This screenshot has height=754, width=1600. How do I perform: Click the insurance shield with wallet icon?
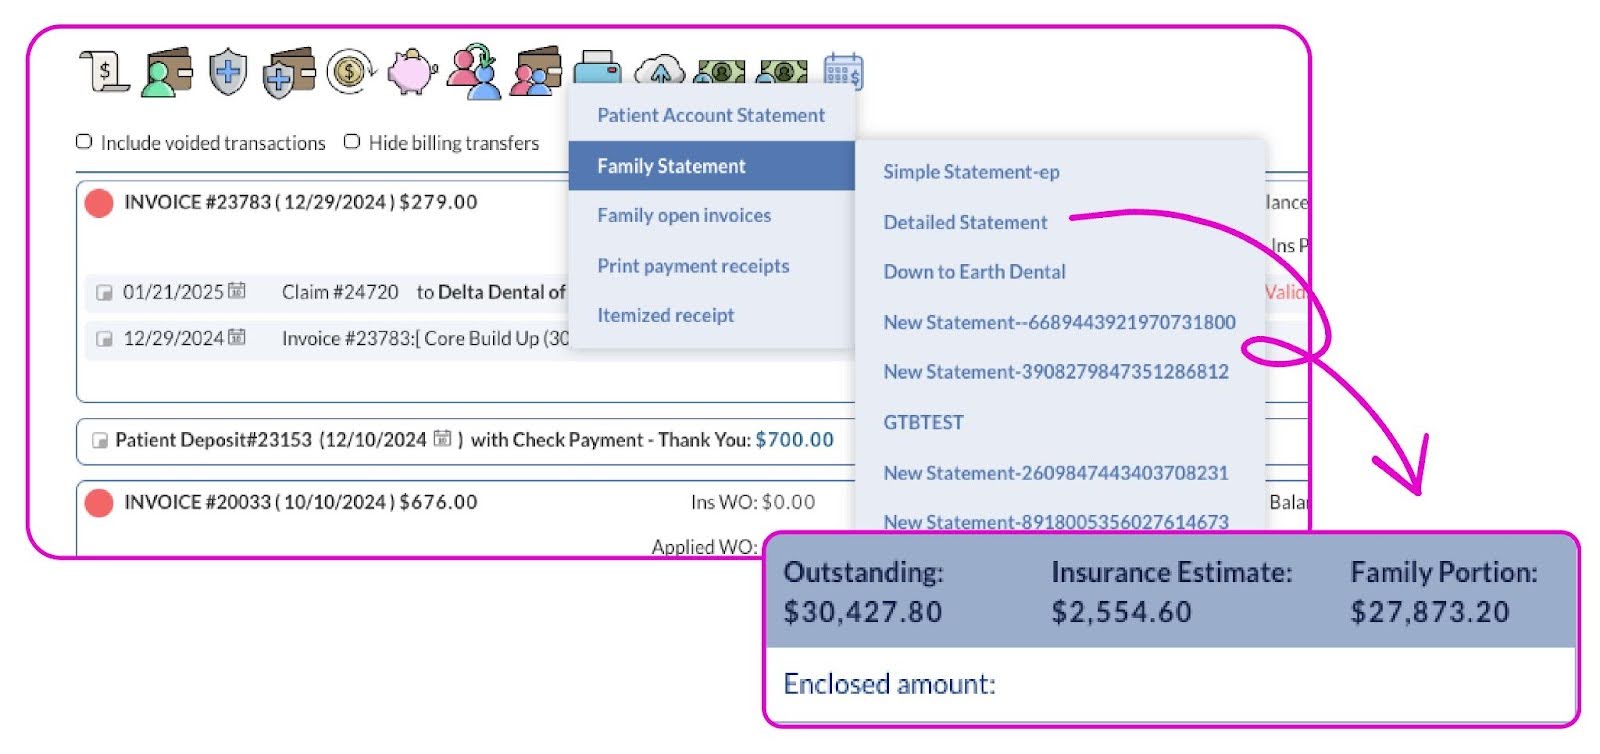click(288, 74)
